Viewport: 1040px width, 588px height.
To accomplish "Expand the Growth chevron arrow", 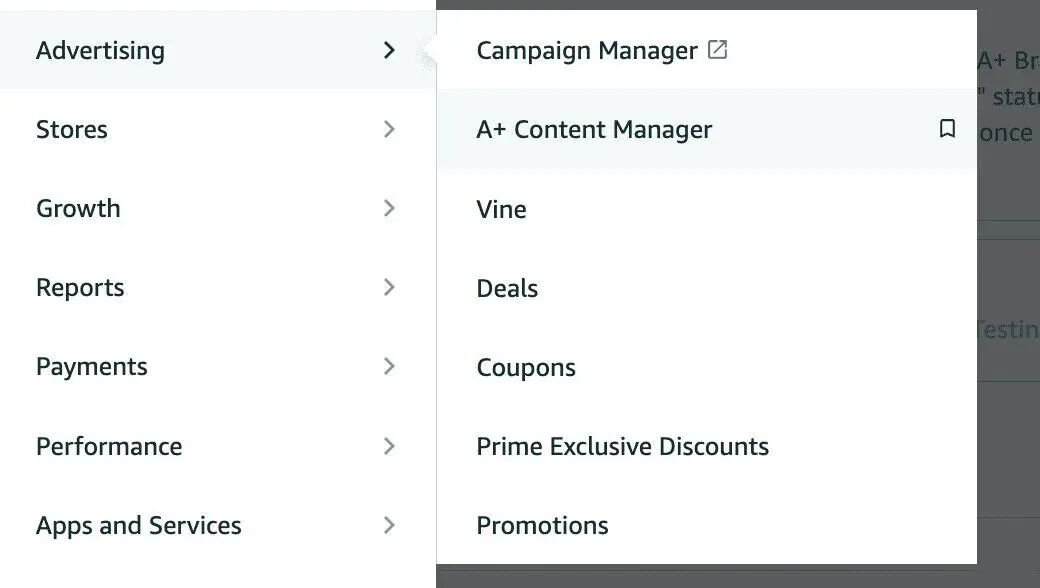I will [390, 208].
